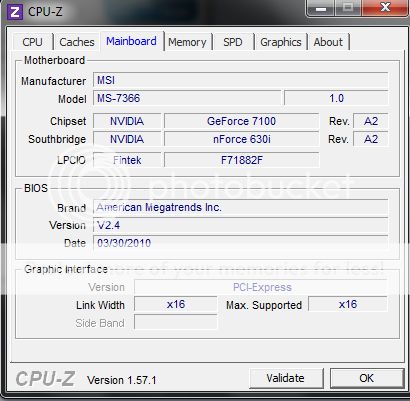Click the Southbridge label
Viewport: 410px width, 401px height.
[57, 139]
